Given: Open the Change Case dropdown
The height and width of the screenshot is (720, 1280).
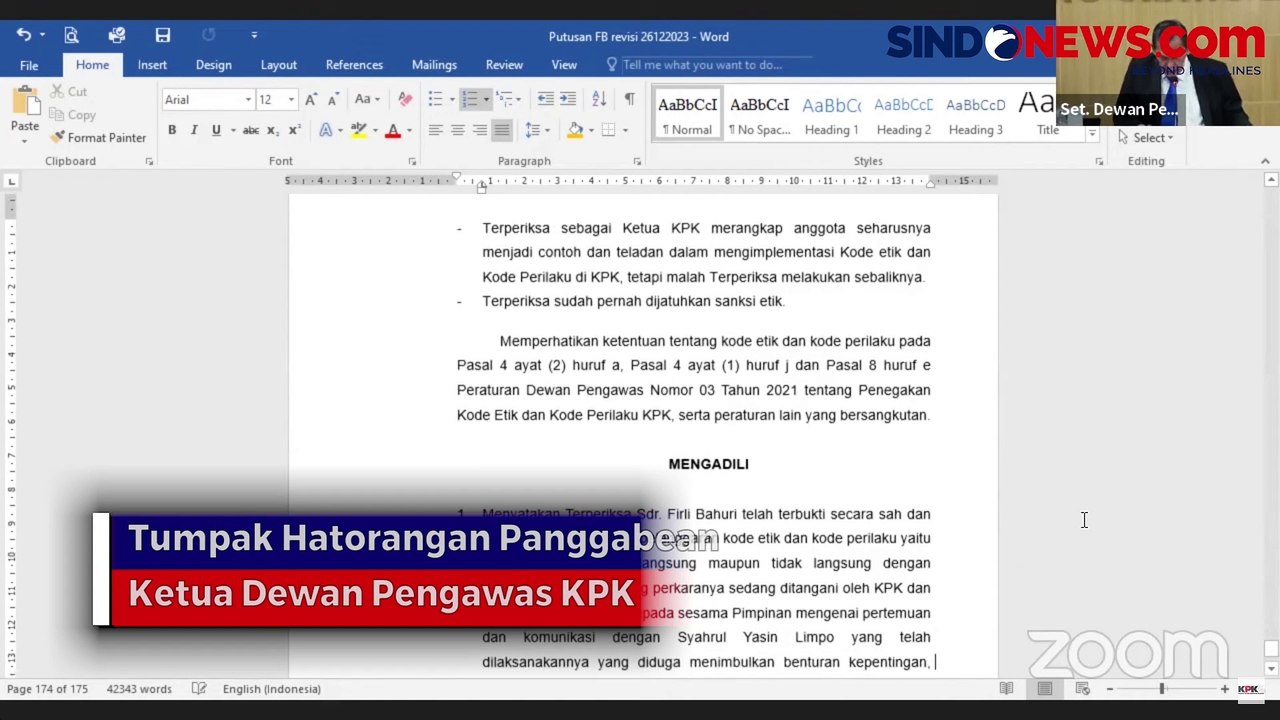Looking at the screenshot, I should pyautogui.click(x=366, y=99).
